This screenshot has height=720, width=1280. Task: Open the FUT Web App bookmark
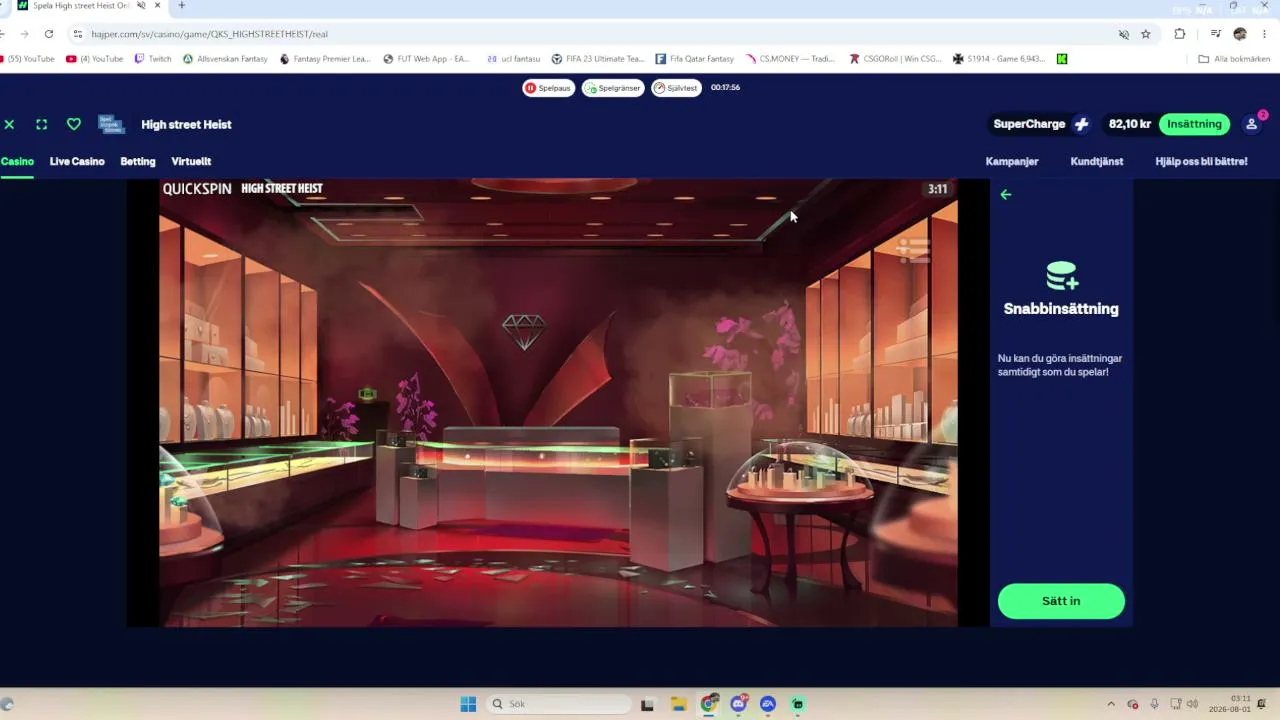coord(426,59)
